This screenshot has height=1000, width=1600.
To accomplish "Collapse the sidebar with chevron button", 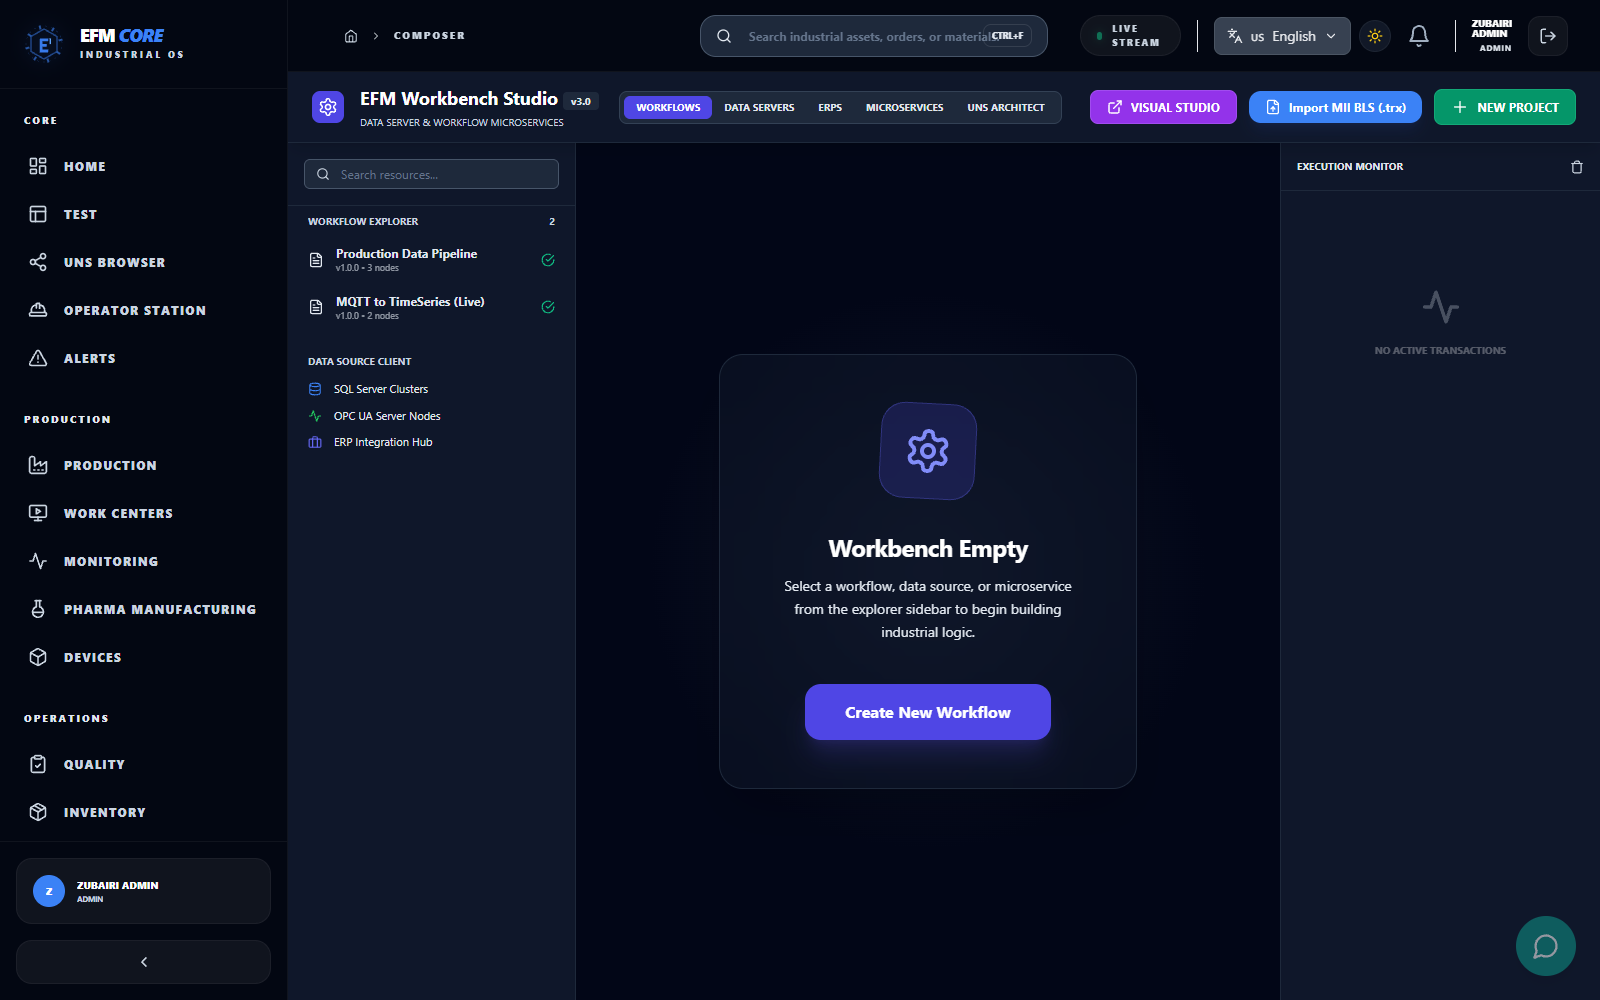I will 143,962.
